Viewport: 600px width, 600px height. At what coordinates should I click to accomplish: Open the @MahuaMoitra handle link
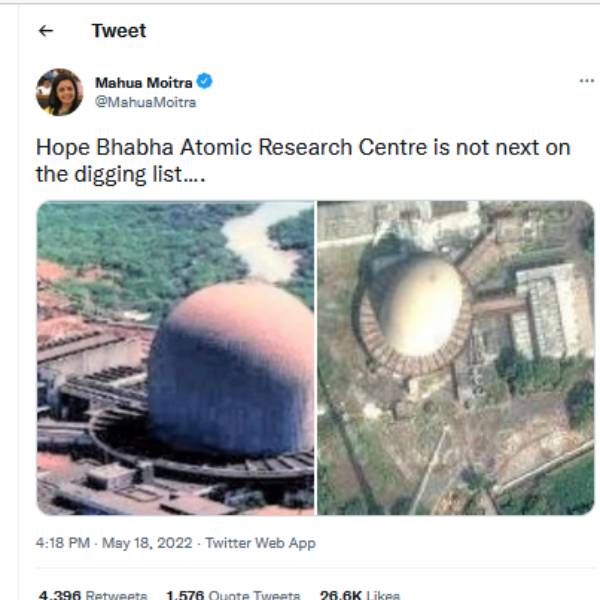[x=145, y=102]
